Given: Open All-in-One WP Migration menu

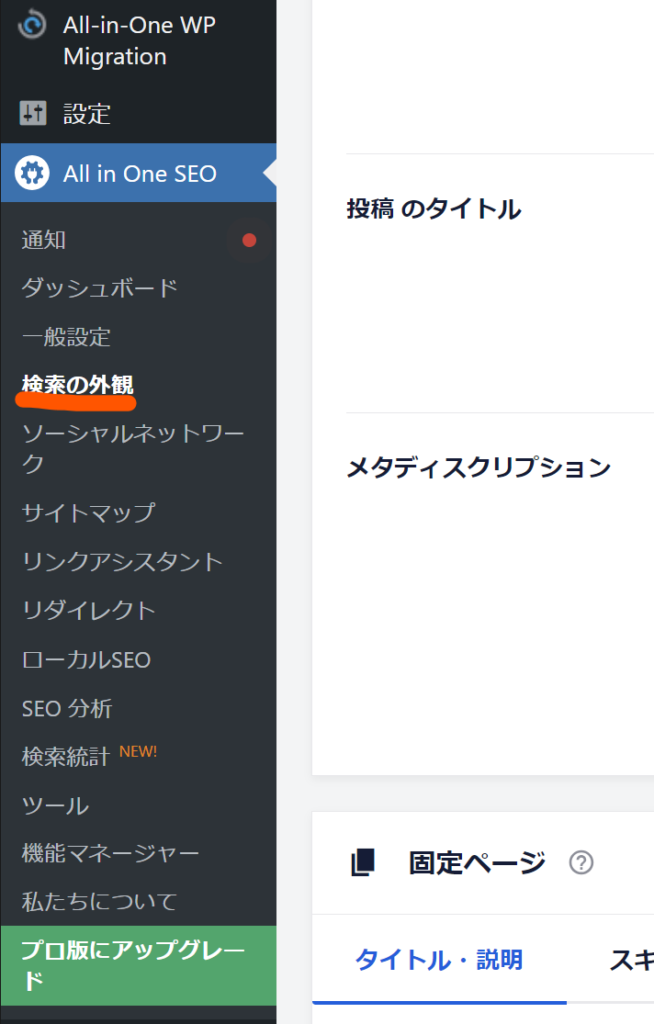Looking at the screenshot, I should (139, 40).
